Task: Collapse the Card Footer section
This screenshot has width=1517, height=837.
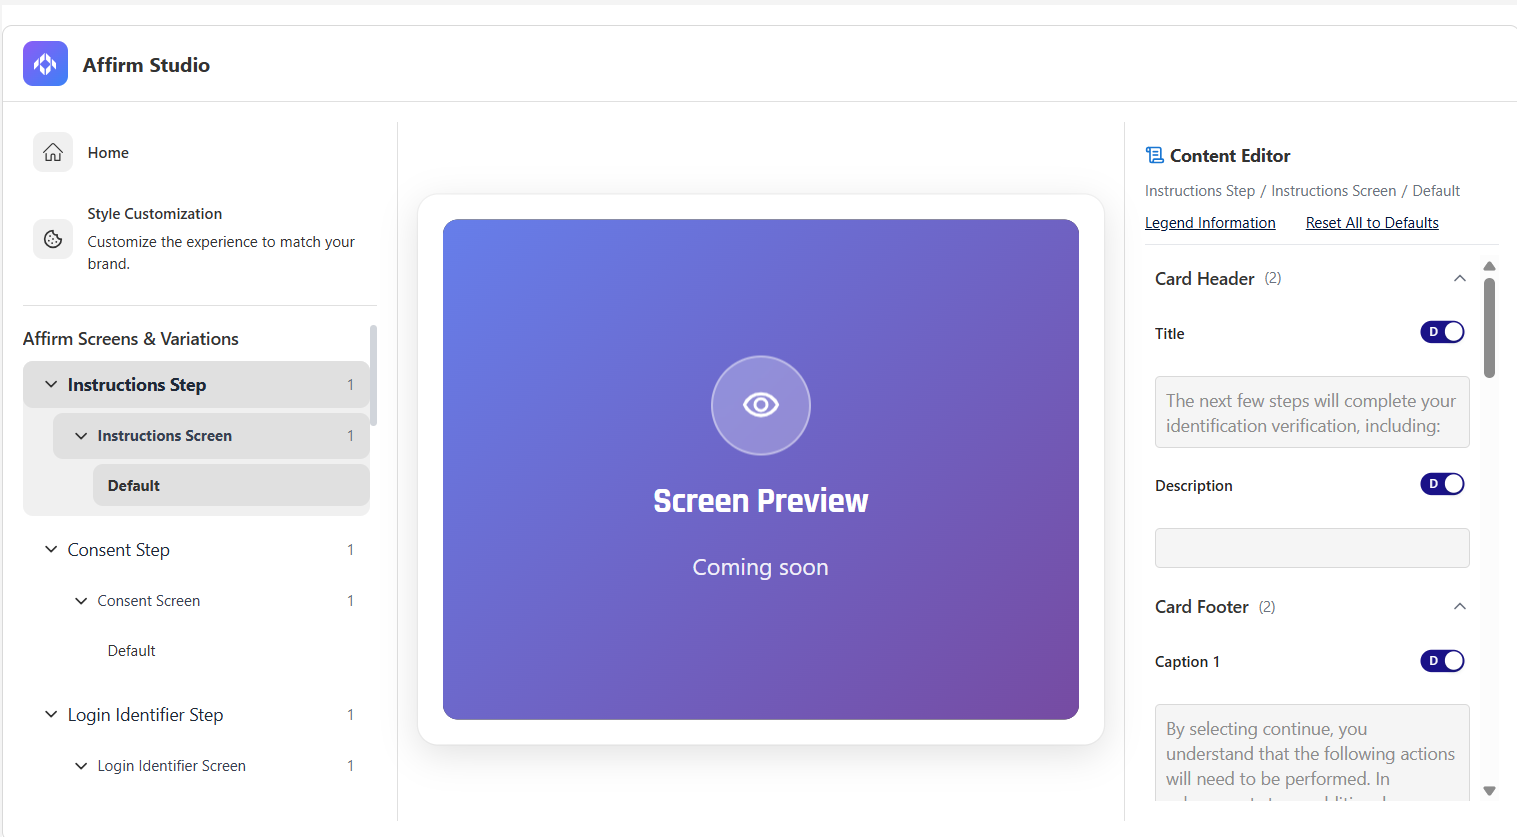Action: [x=1459, y=607]
